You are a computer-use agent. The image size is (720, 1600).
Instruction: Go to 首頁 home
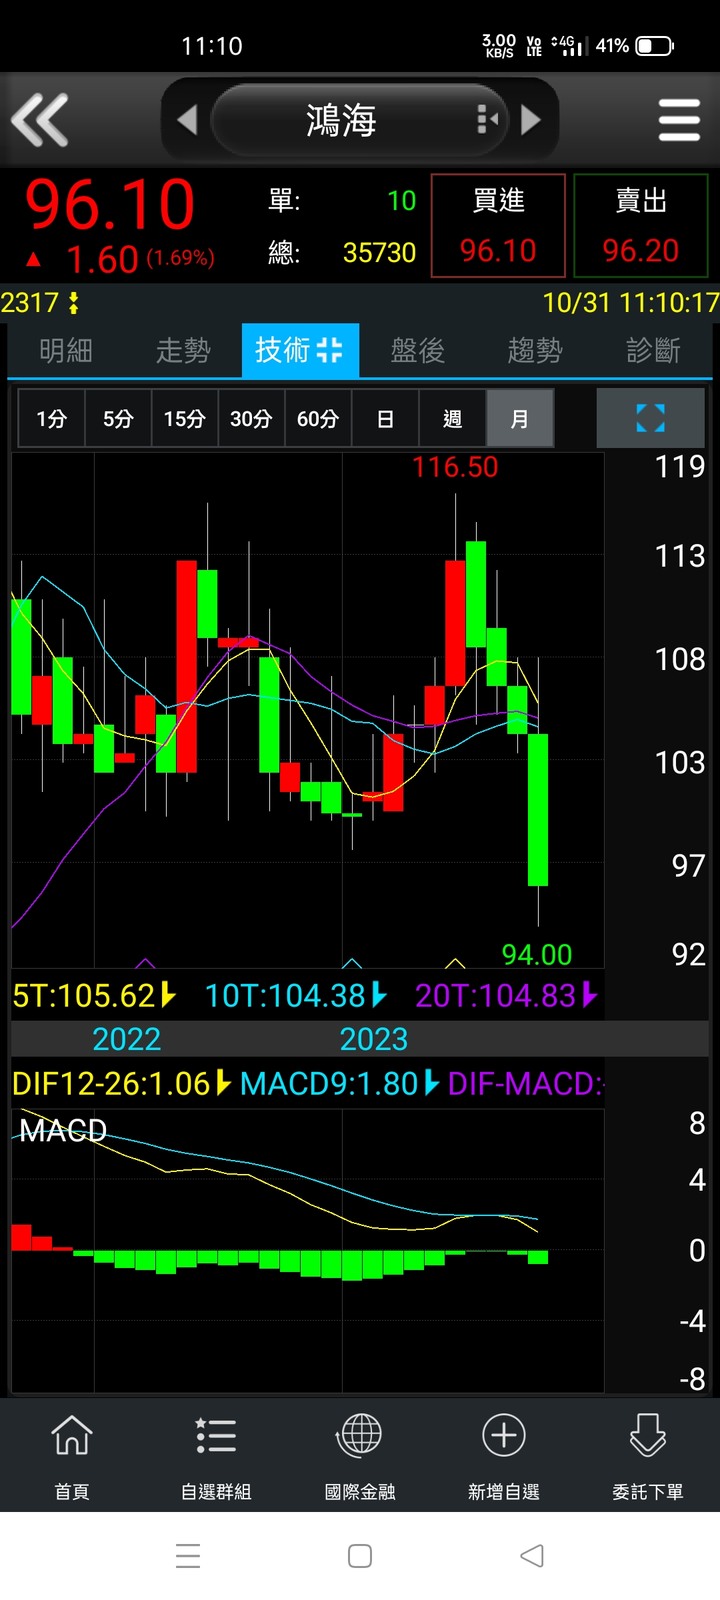tap(72, 1456)
